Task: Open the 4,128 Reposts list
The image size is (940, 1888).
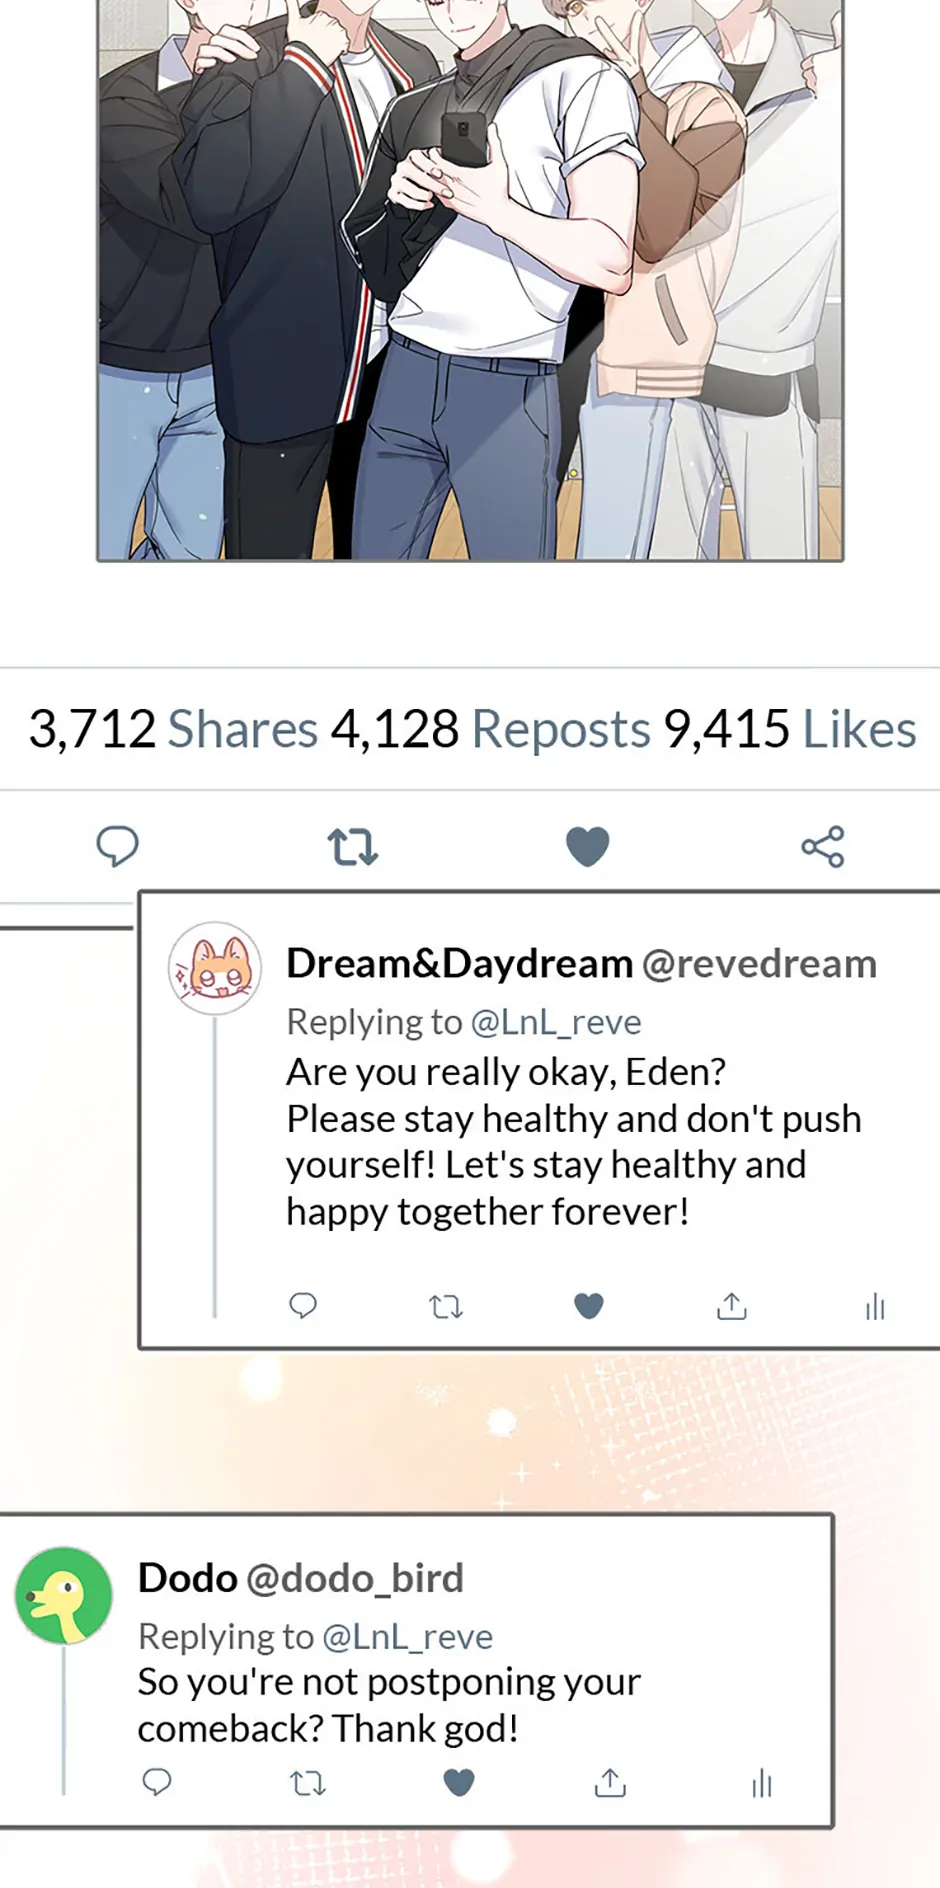Action: click(x=490, y=728)
